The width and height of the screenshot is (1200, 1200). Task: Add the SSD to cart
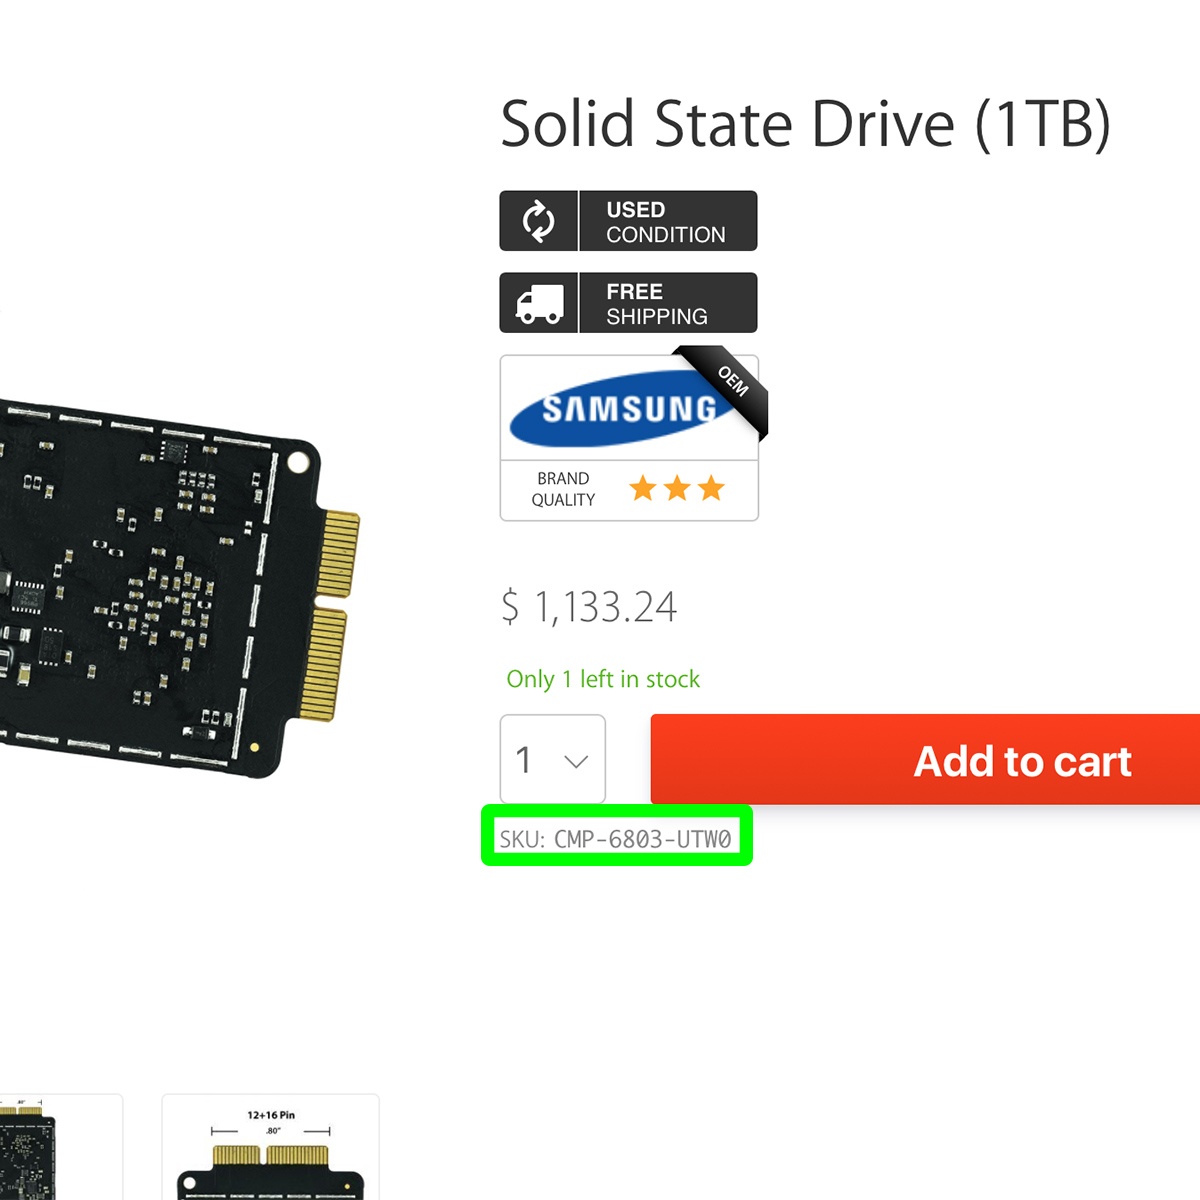pyautogui.click(x=925, y=760)
